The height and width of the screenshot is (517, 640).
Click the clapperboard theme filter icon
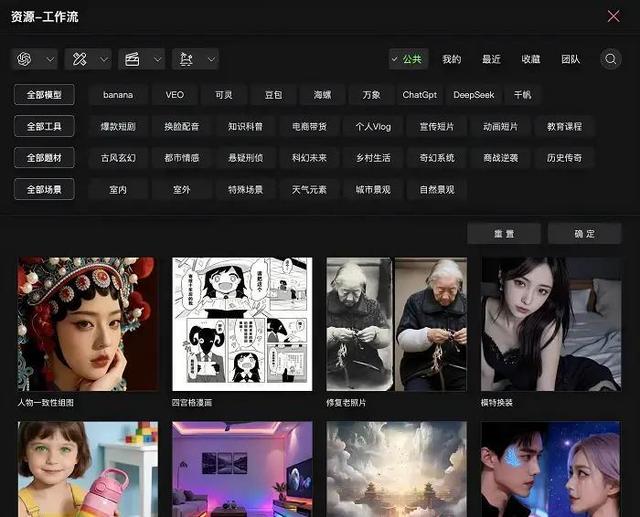click(x=131, y=60)
